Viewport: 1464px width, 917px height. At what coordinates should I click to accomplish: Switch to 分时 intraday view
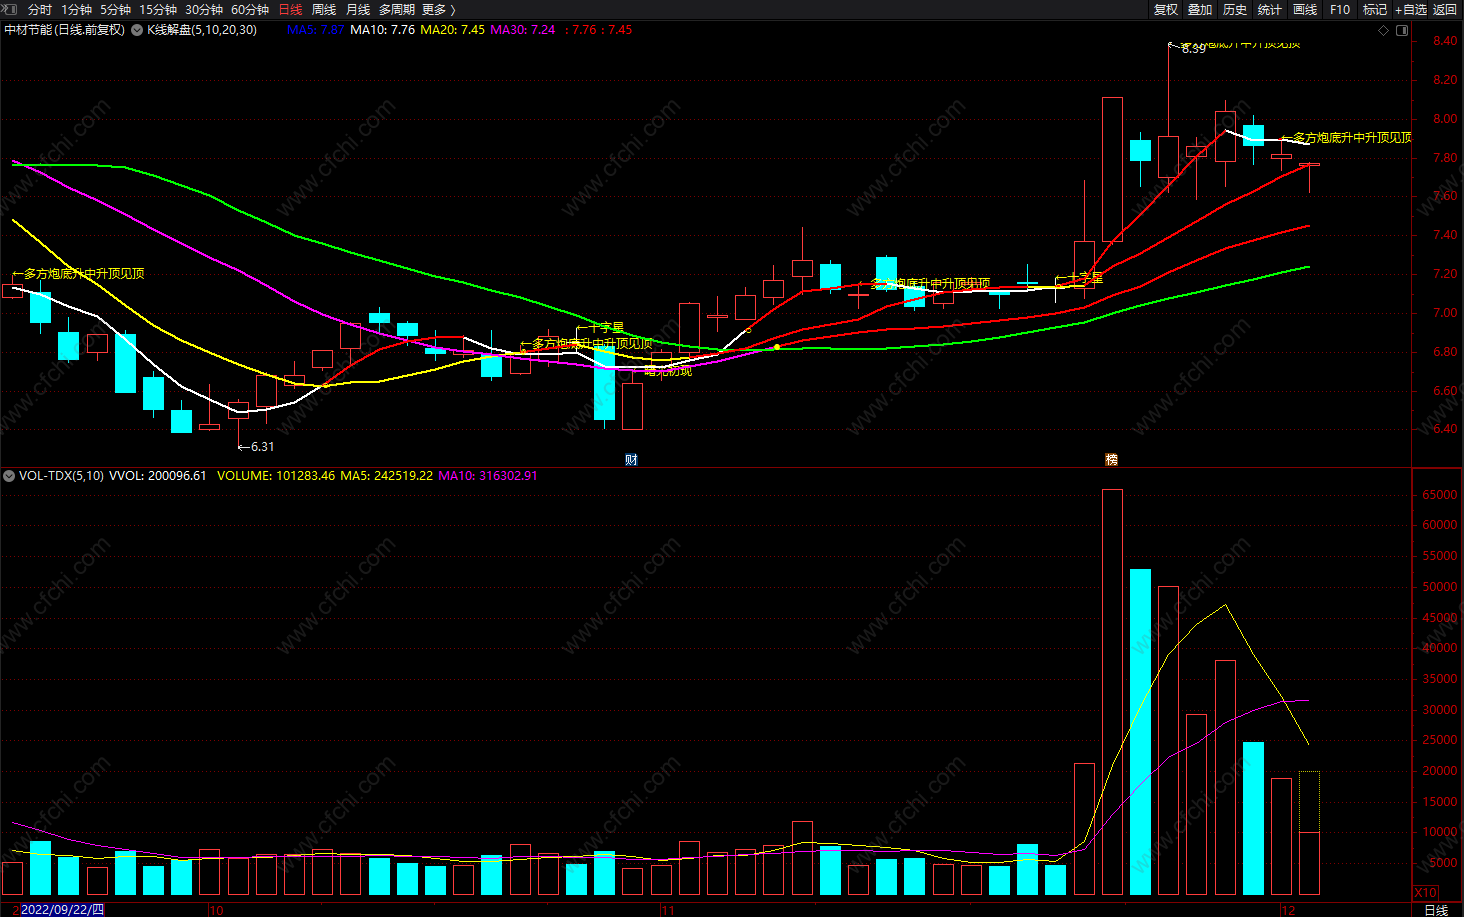[40, 10]
